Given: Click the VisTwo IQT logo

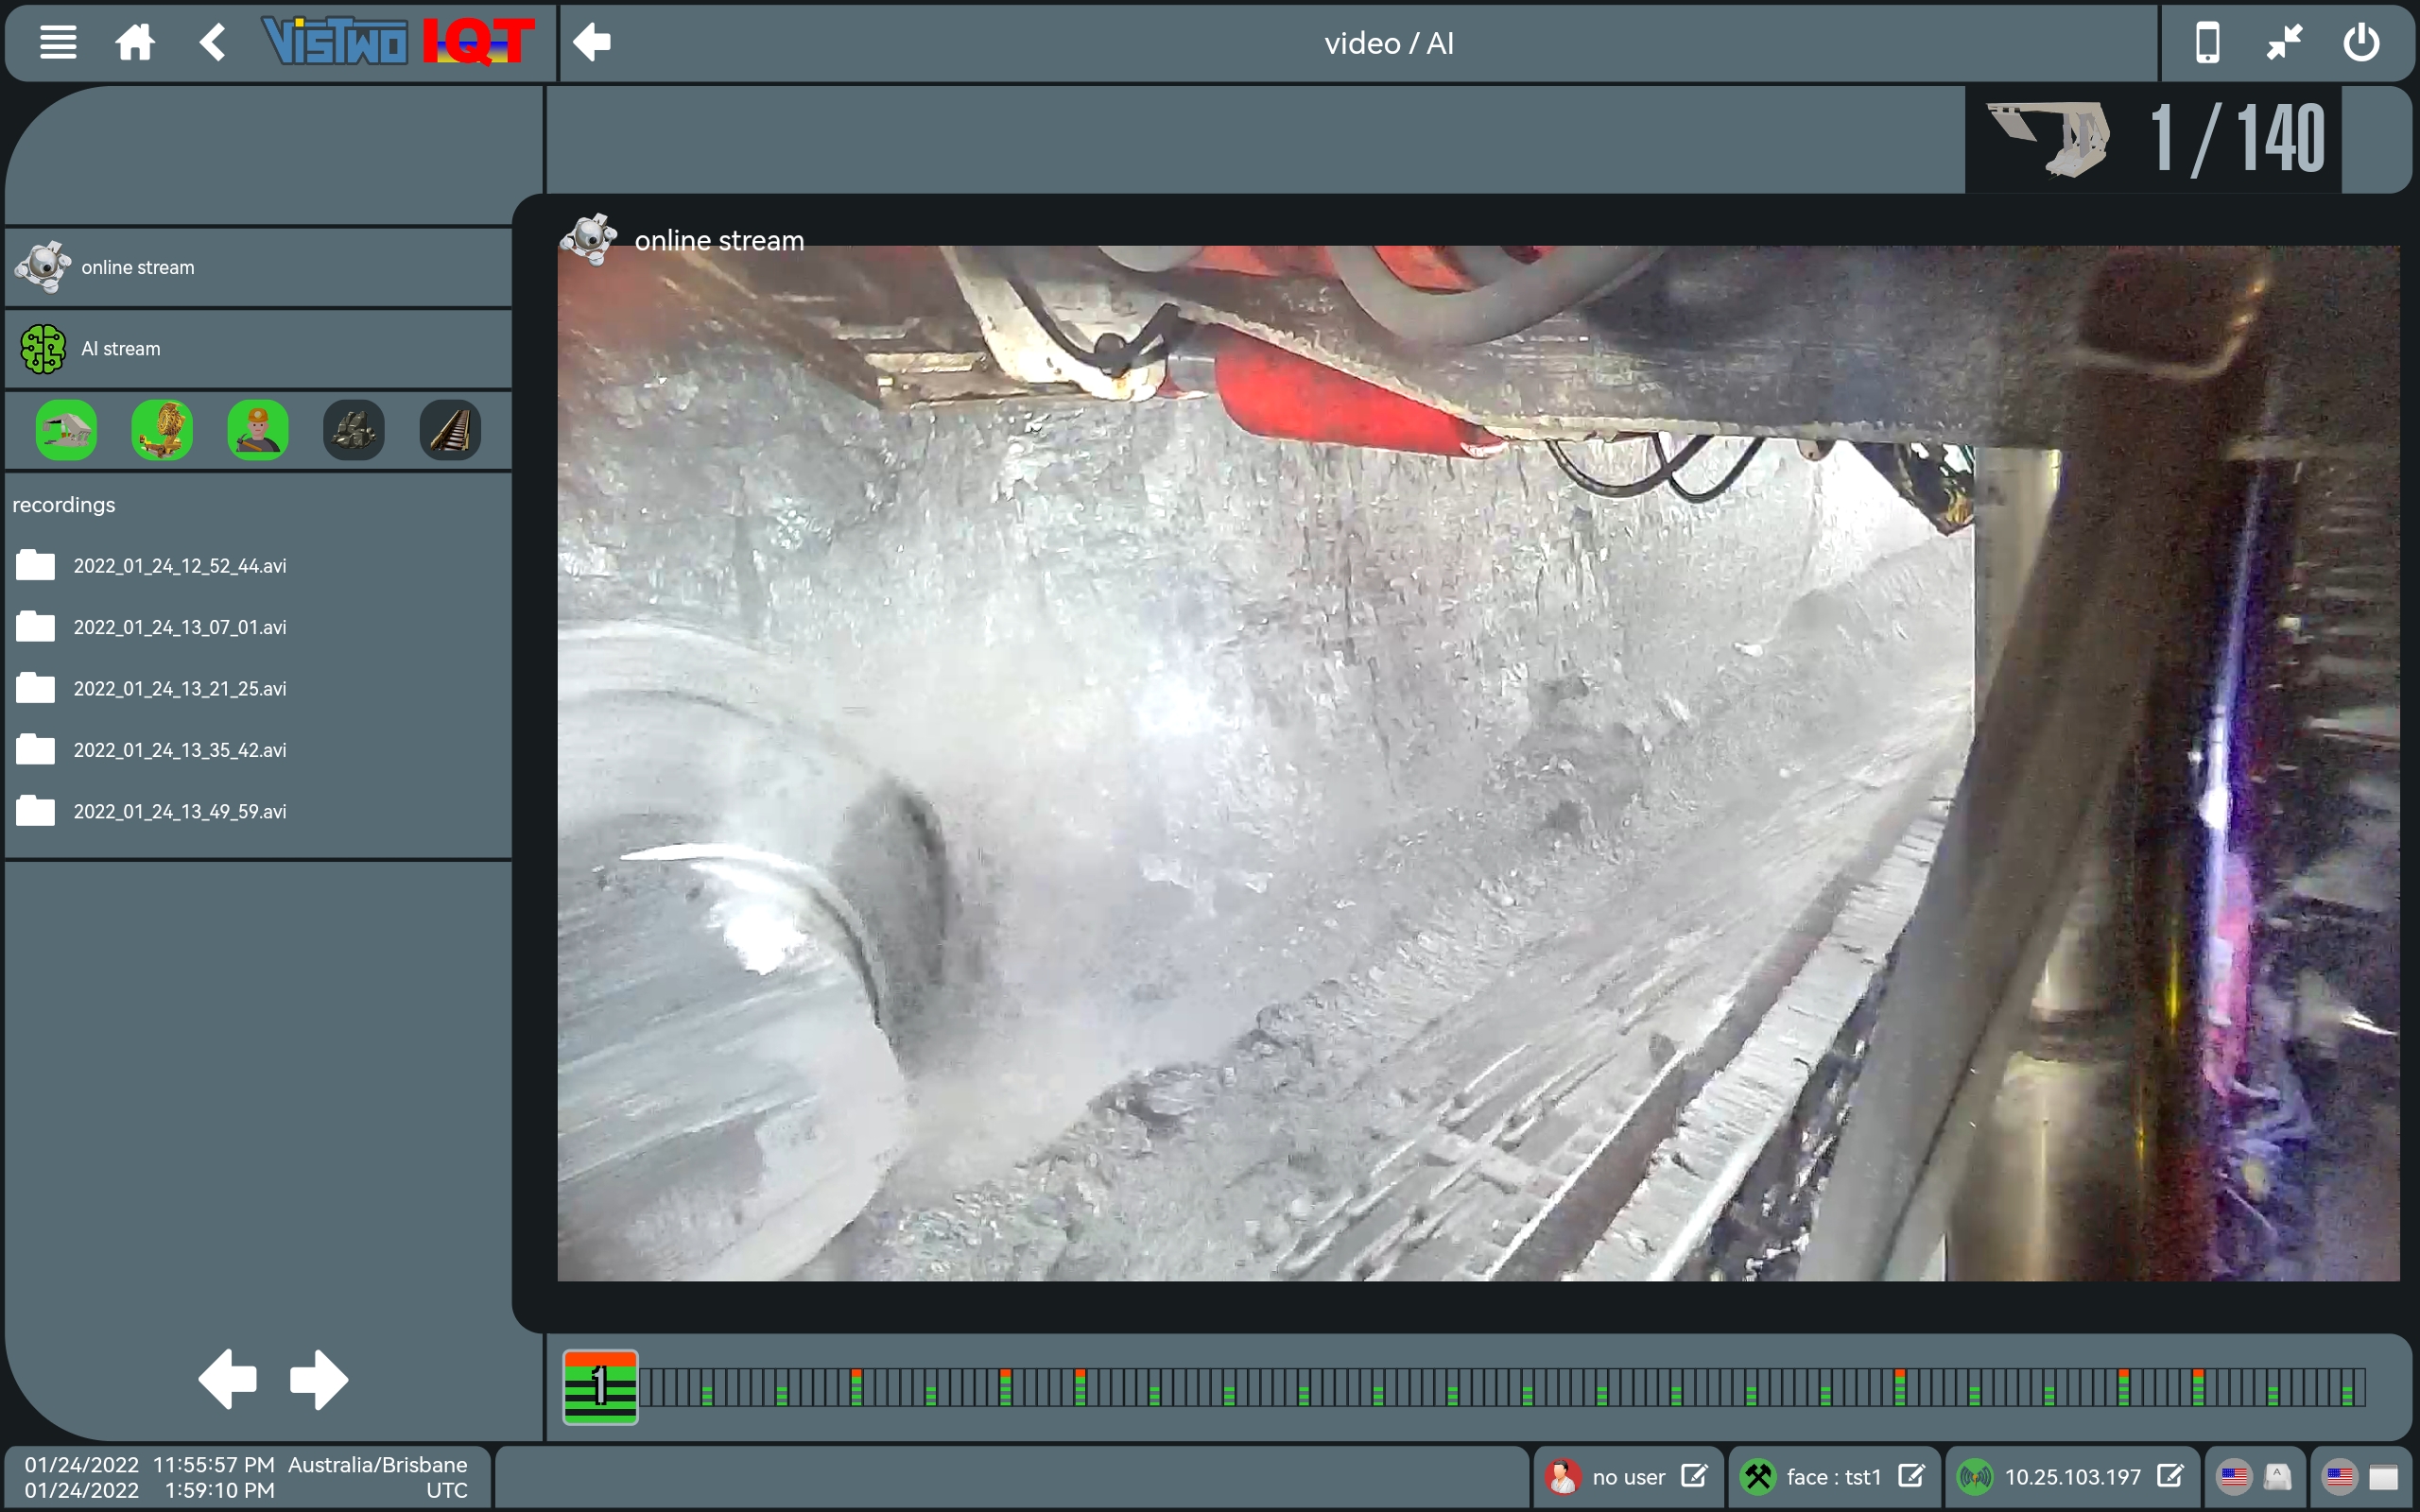Looking at the screenshot, I should point(398,42).
